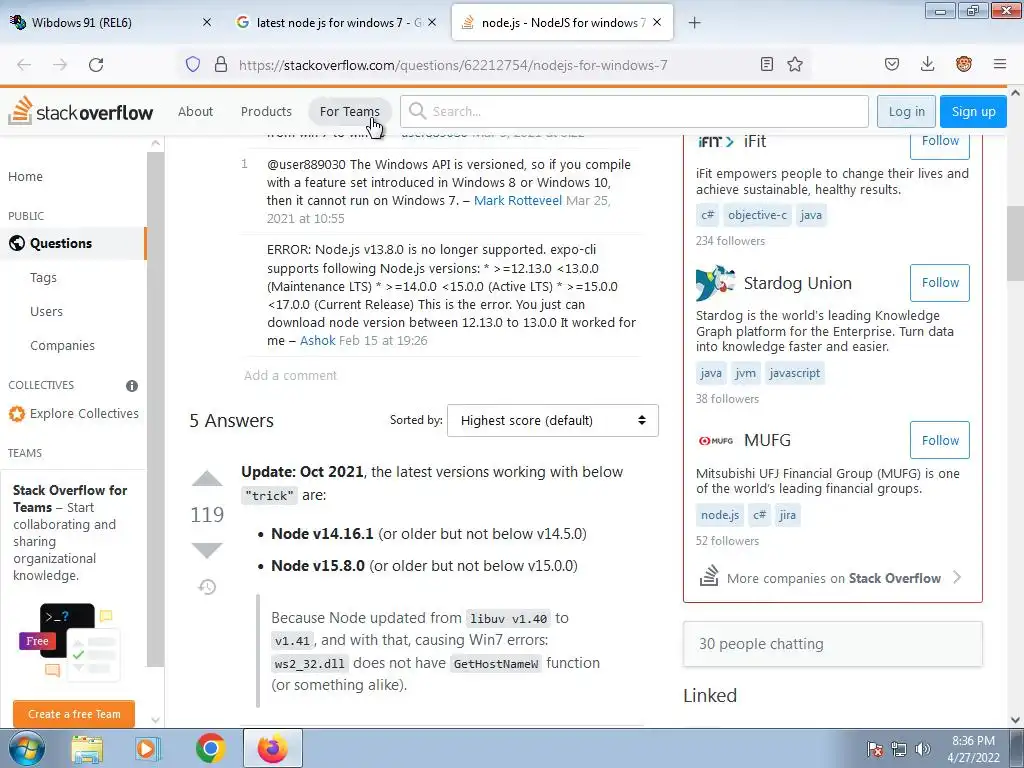Click the jira tag under MUFG
Image resolution: width=1024 pixels, height=768 pixels.
point(788,515)
